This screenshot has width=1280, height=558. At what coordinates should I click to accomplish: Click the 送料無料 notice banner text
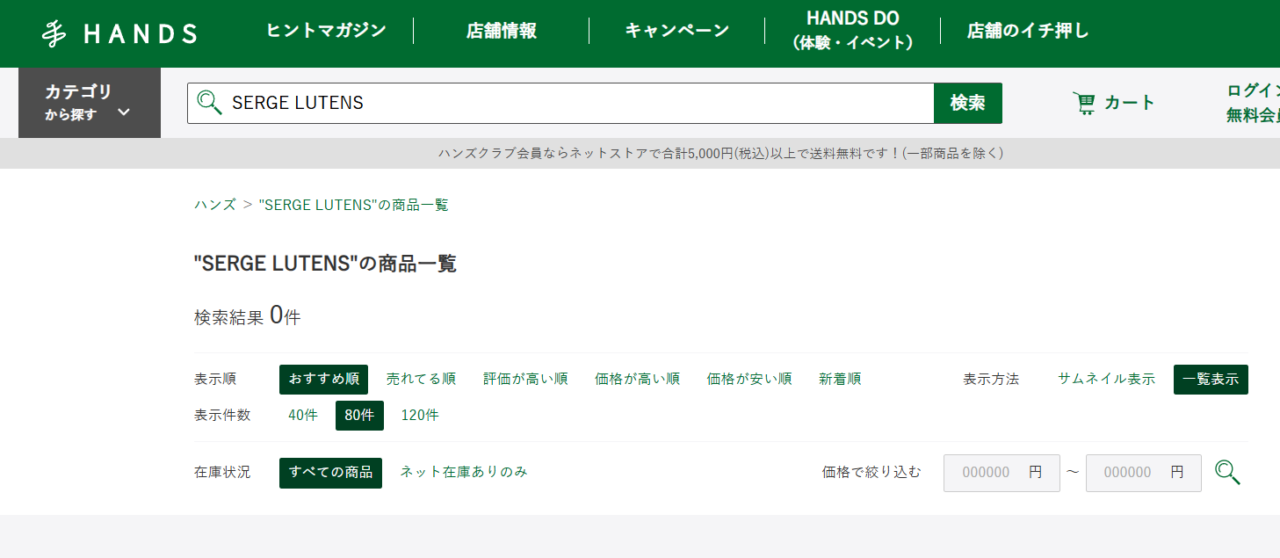coord(720,154)
